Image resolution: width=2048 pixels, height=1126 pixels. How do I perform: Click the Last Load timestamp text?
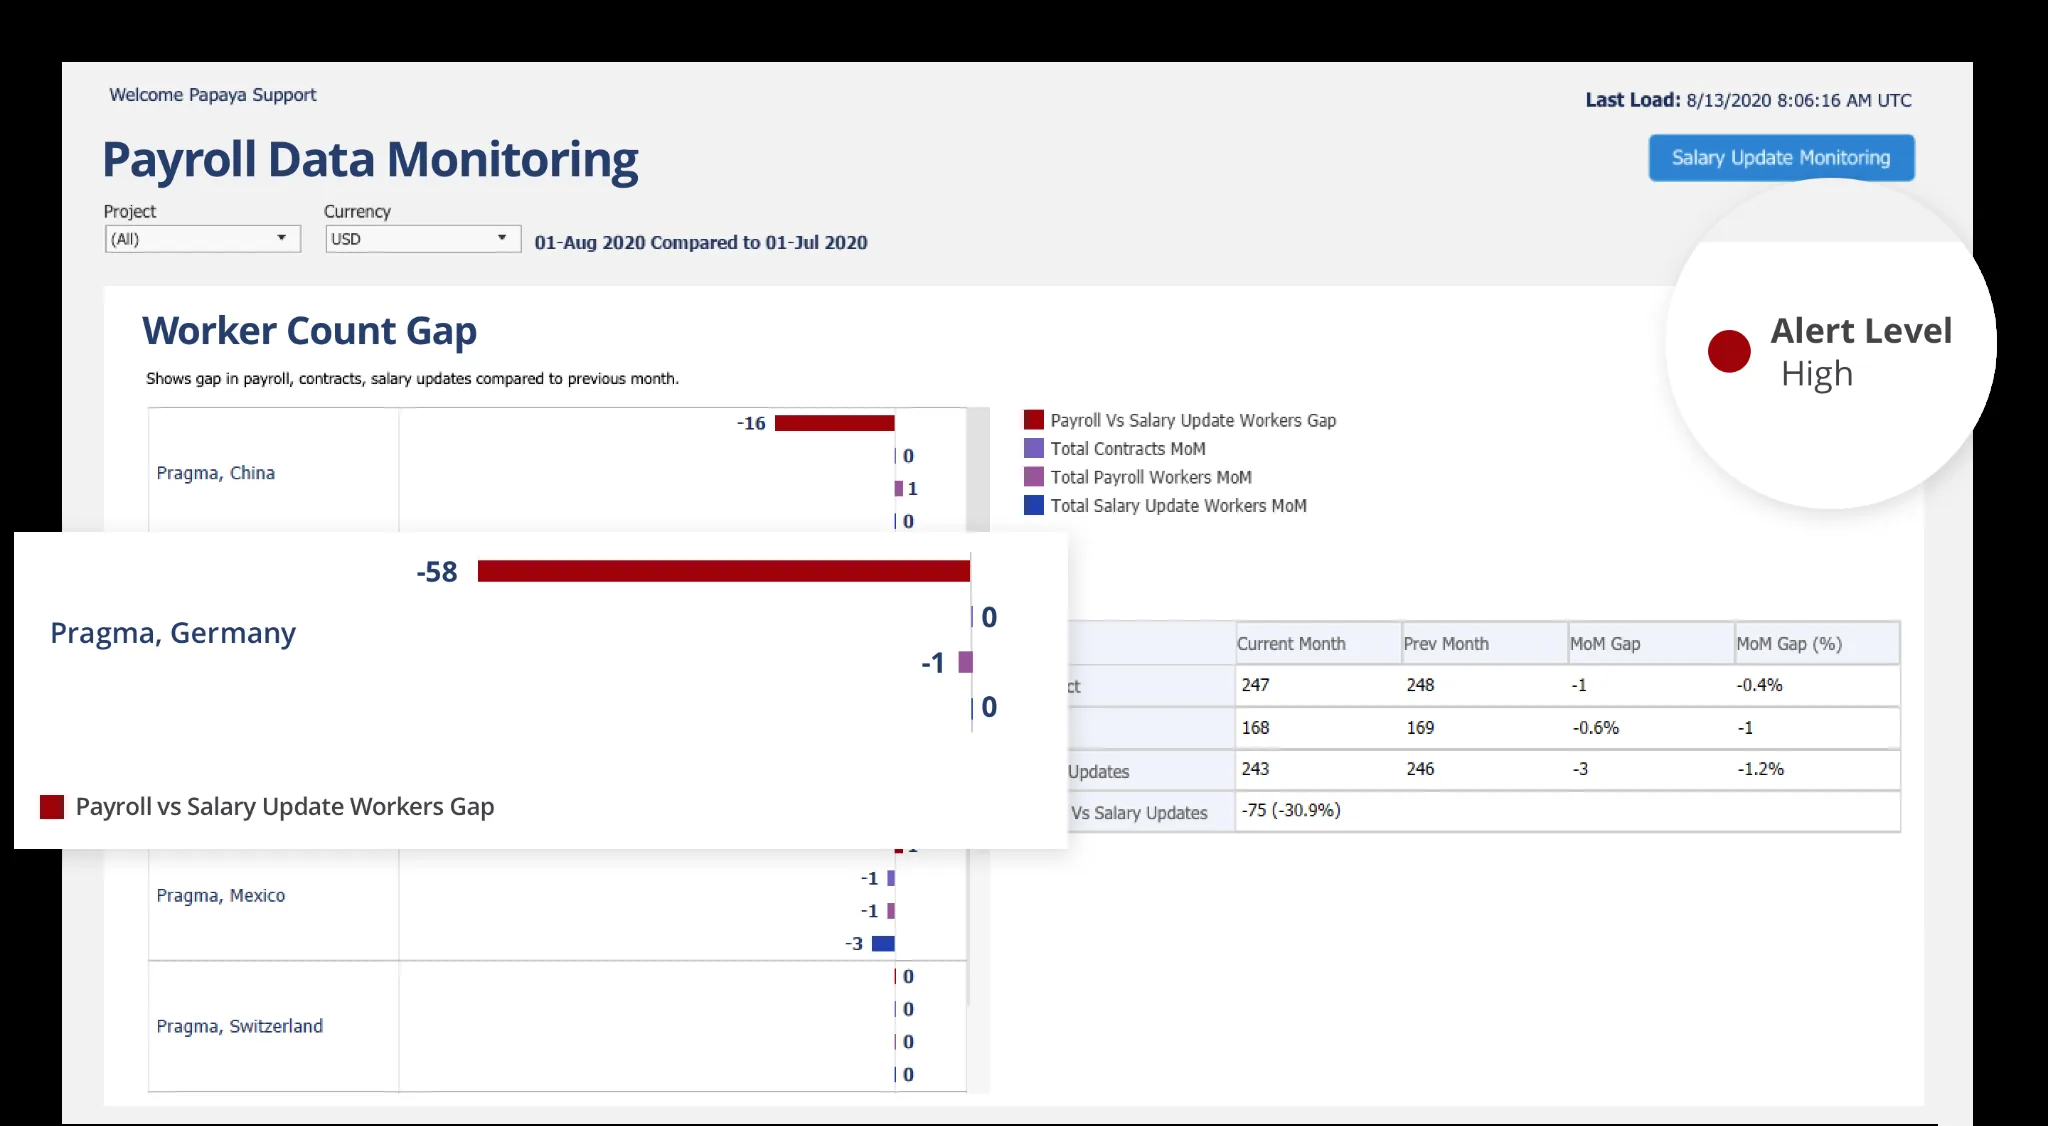[1748, 100]
